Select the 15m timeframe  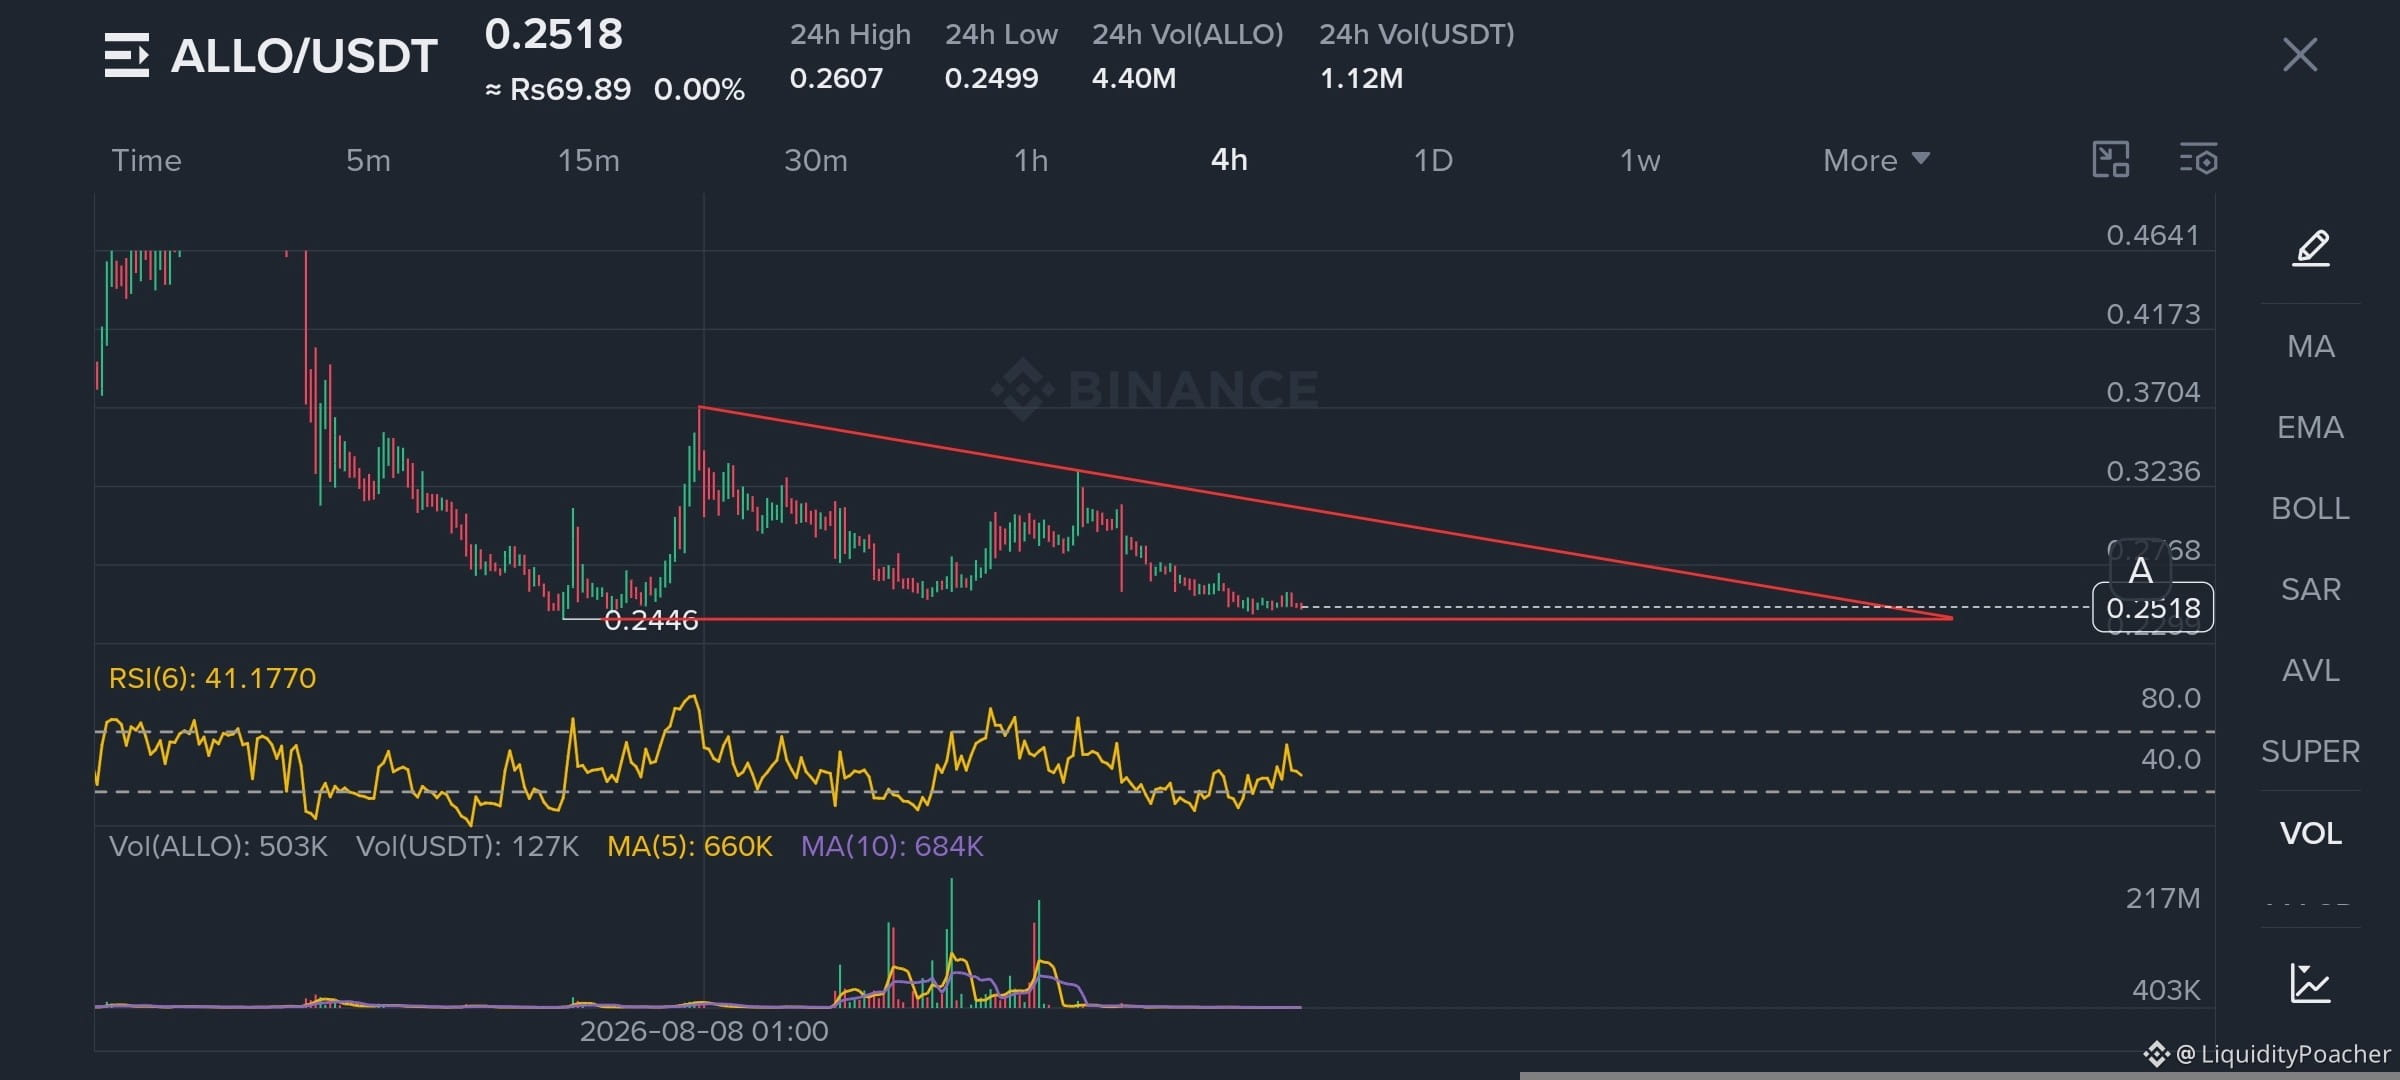point(588,160)
